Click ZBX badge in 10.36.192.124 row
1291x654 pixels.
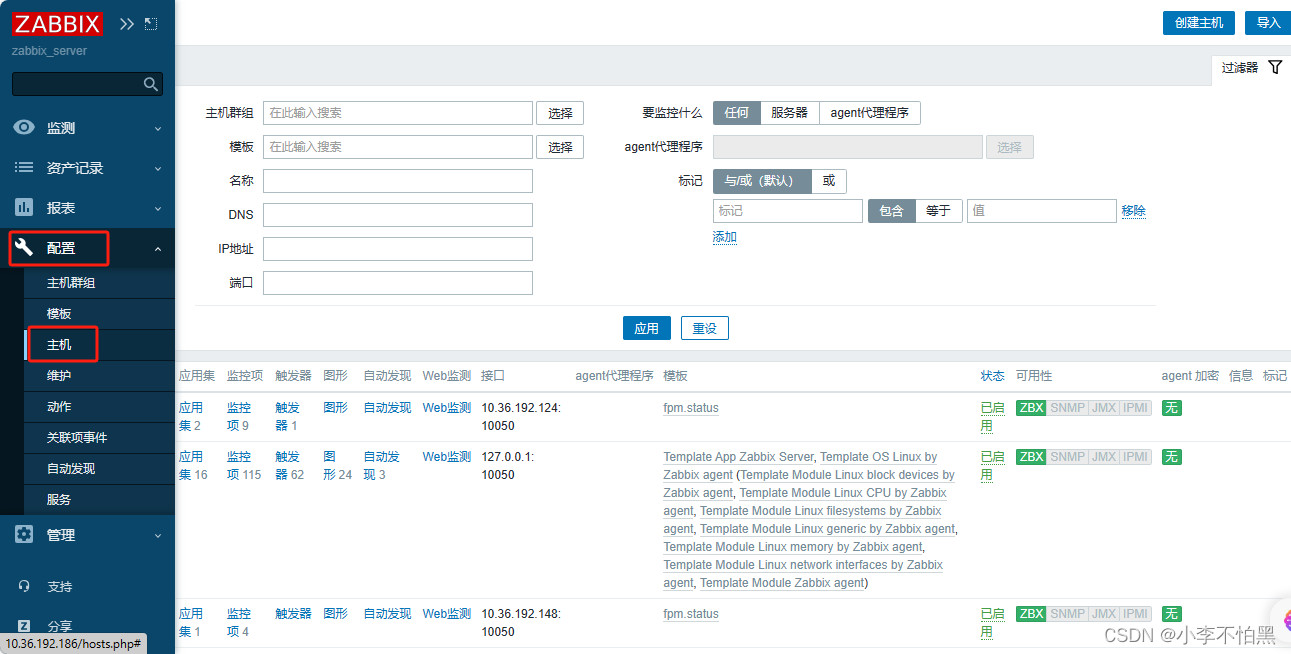point(1031,408)
